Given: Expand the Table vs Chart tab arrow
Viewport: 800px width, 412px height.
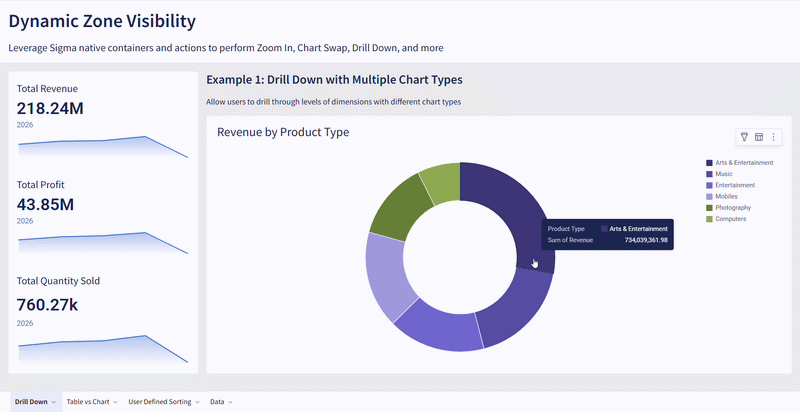Looking at the screenshot, I should 116,402.
